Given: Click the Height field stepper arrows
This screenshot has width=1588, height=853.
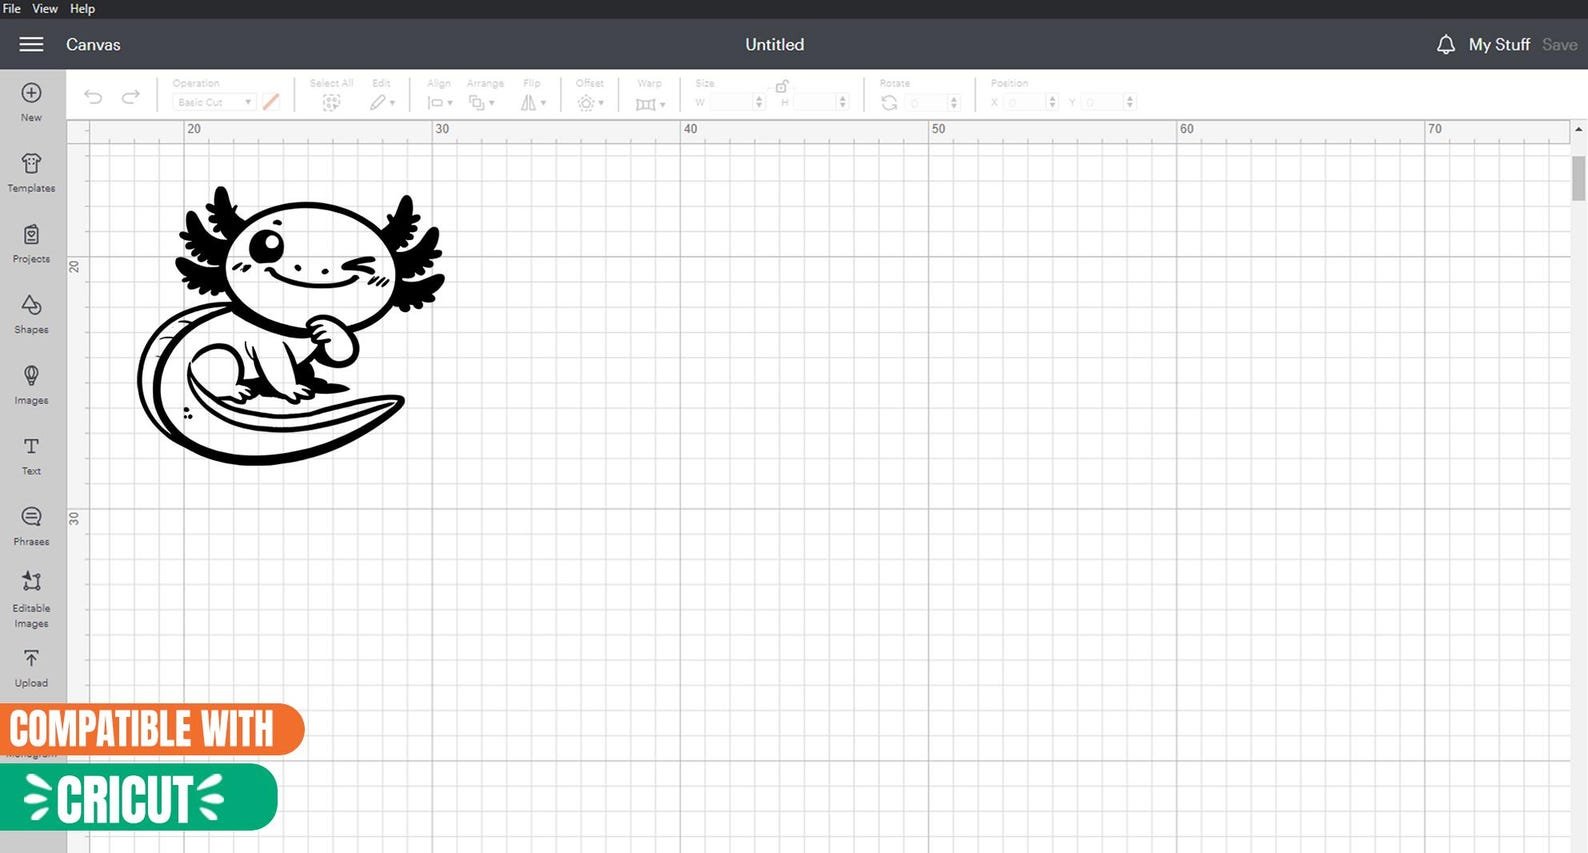Looking at the screenshot, I should point(843,102).
